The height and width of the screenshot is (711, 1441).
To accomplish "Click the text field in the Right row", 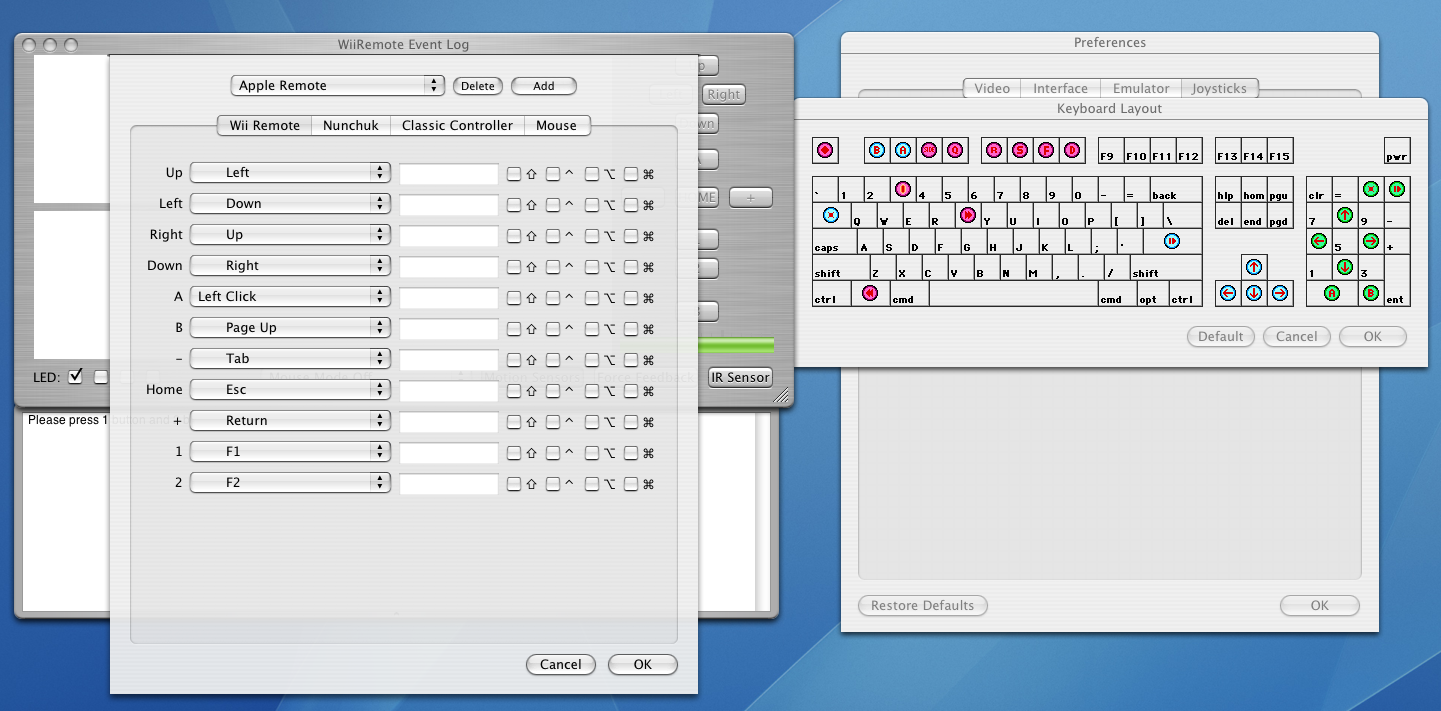I will [449, 235].
